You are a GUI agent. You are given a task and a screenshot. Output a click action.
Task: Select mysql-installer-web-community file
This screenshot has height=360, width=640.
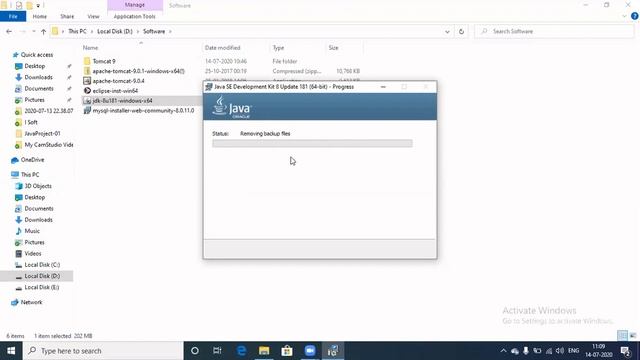click(143, 111)
